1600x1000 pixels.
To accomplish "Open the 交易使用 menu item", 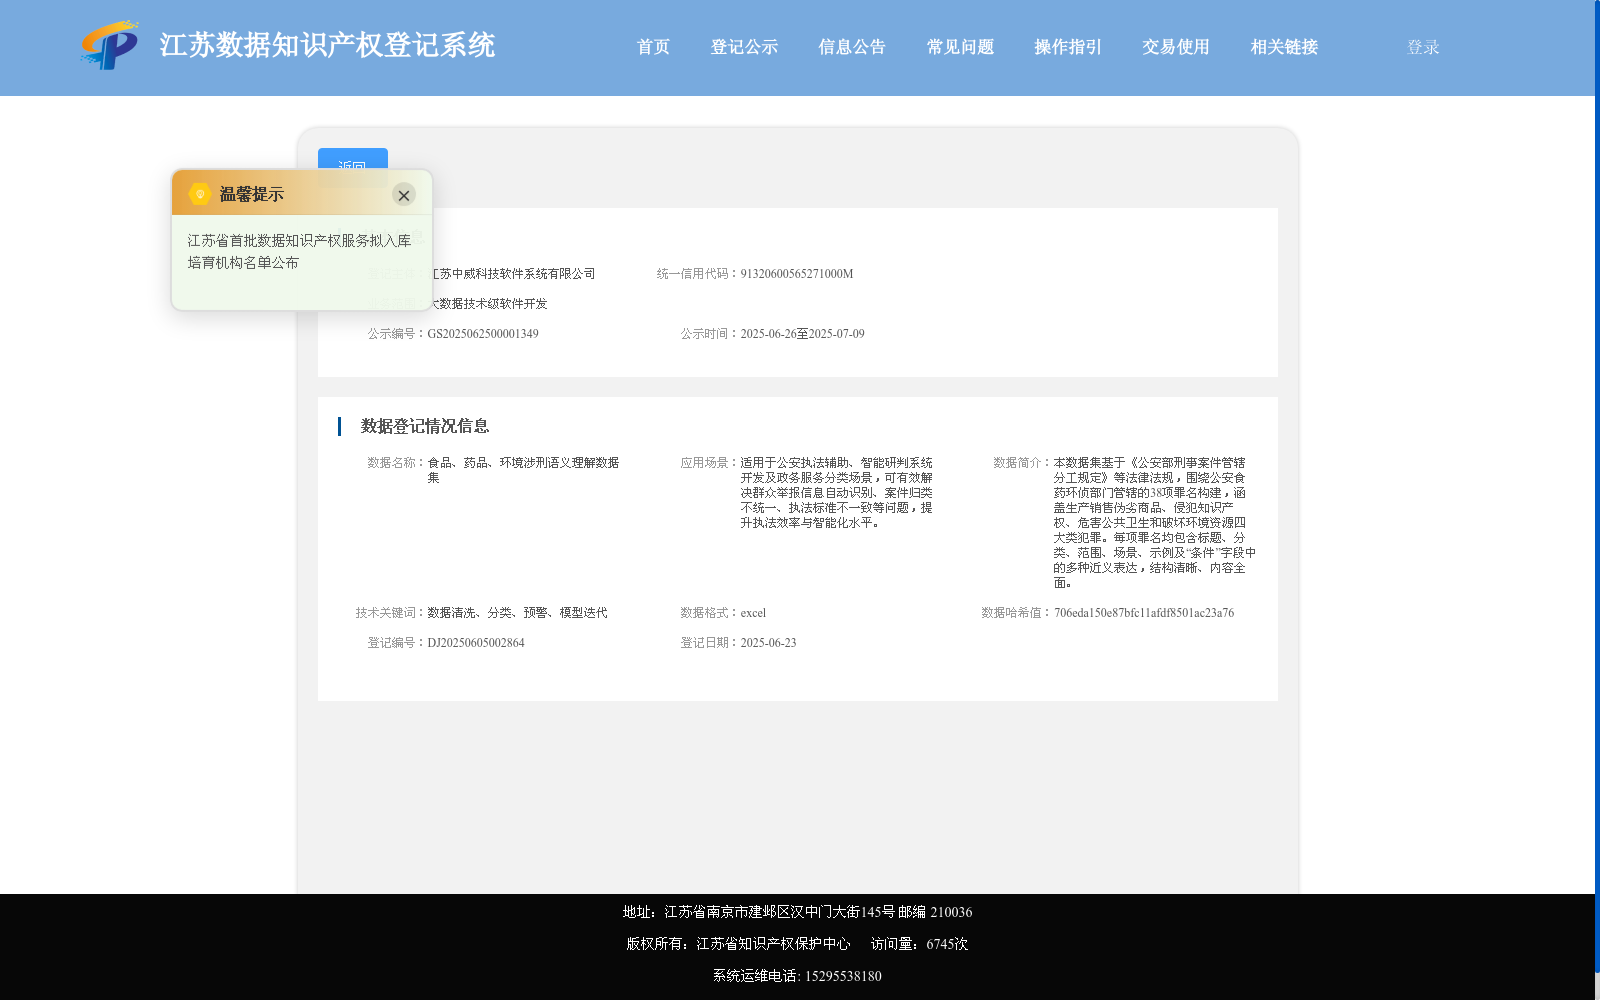I will 1176,47.
